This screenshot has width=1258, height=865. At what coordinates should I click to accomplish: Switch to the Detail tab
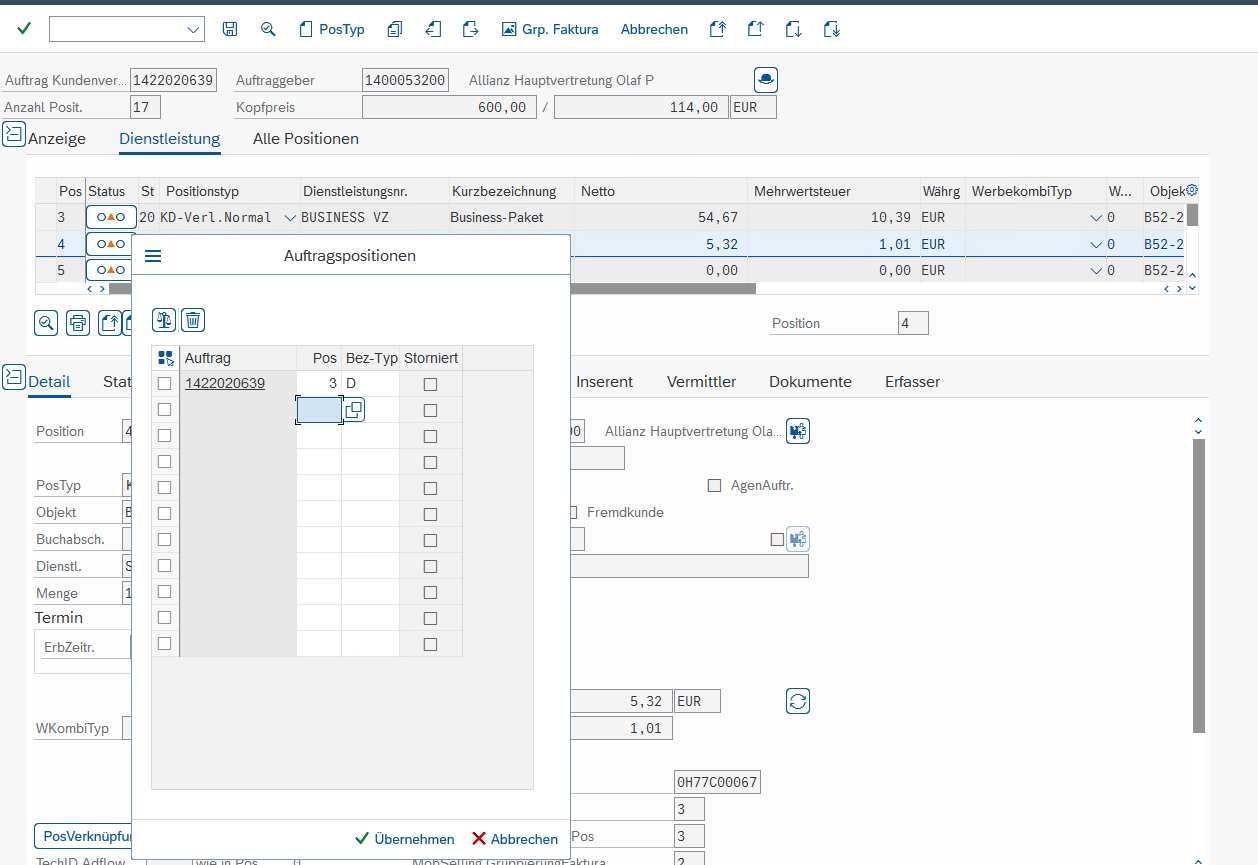tap(49, 382)
